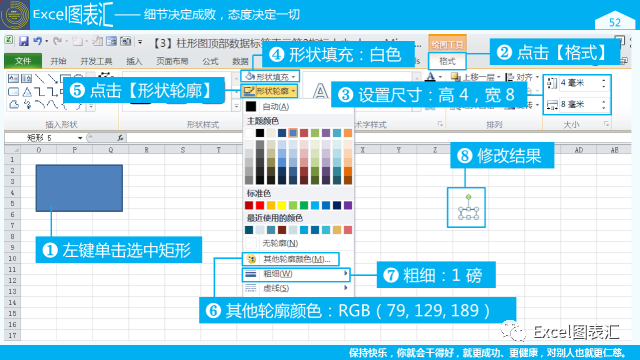Screen dimensions: 640x360
Task: Click the Undo arrow icon
Action: pyautogui.click(x=38, y=41)
